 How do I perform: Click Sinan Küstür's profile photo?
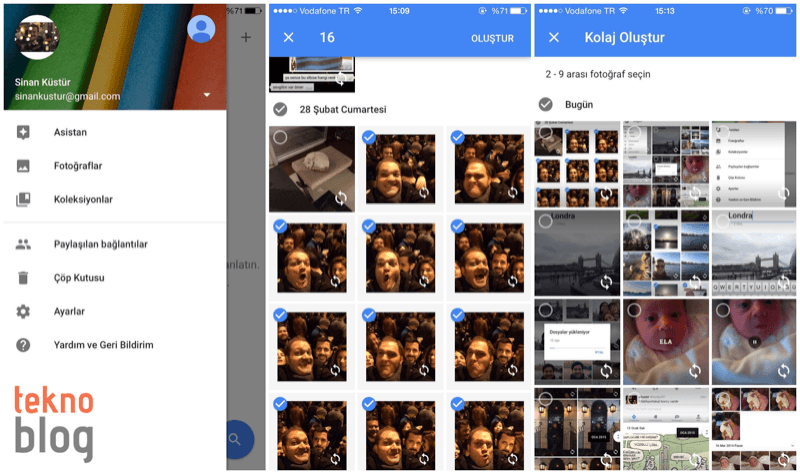pos(37,37)
